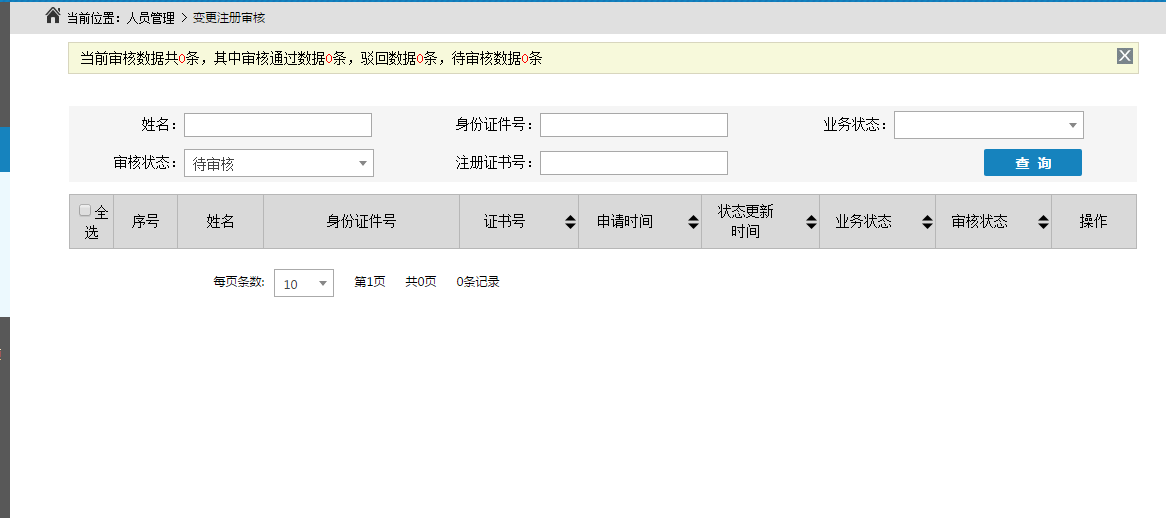This screenshot has height=518, width=1166.
Task: Sort by 业务状态 column arrows
Action: [927, 222]
